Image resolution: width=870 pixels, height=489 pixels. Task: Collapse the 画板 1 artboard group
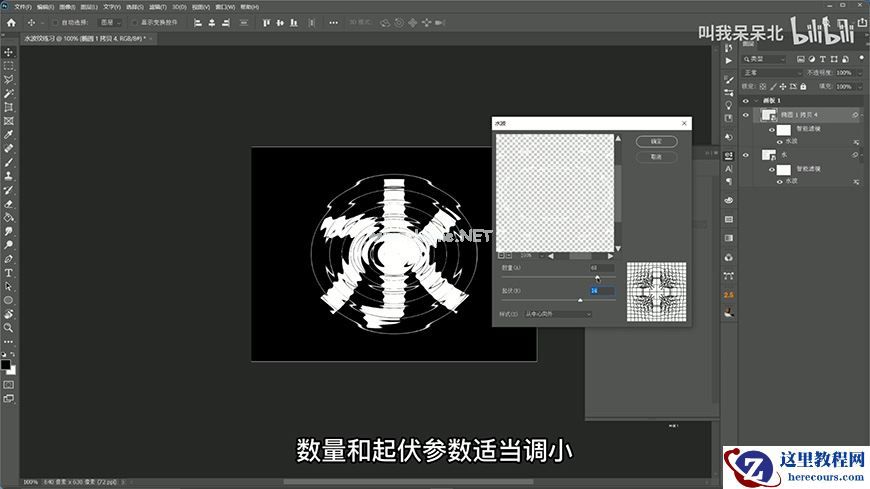point(756,100)
